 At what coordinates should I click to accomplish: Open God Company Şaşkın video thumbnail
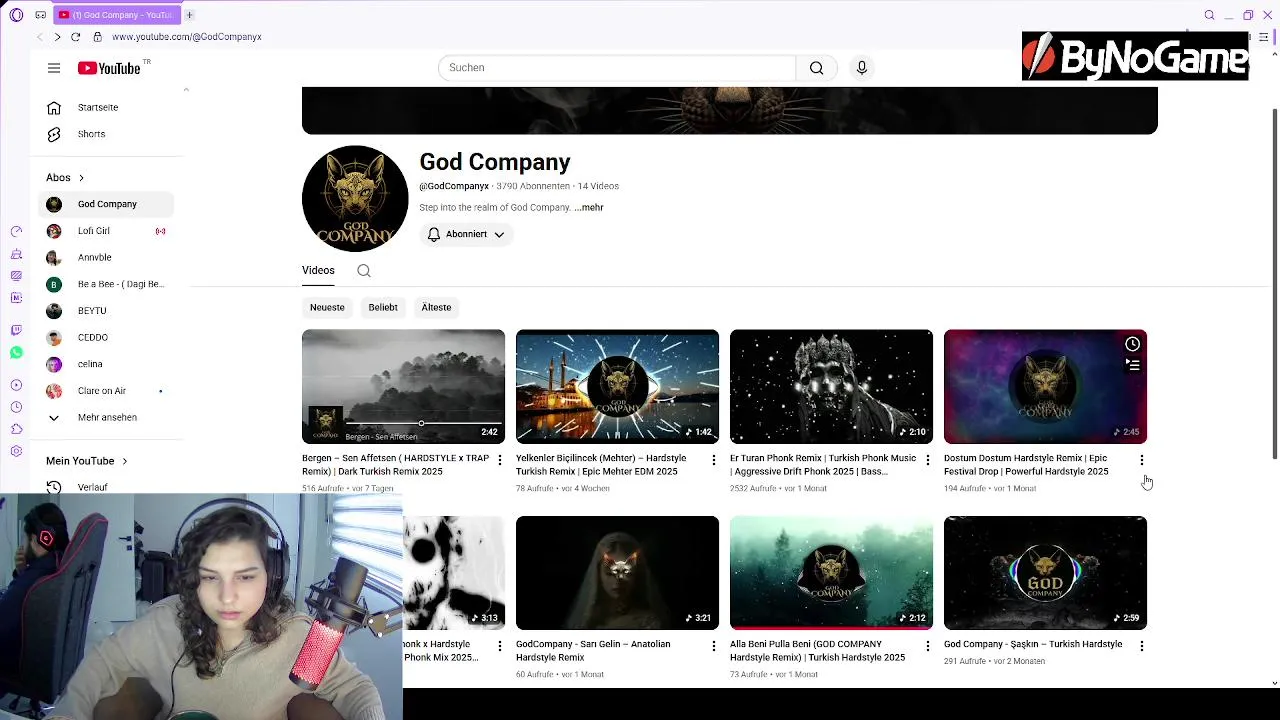pos(1045,572)
